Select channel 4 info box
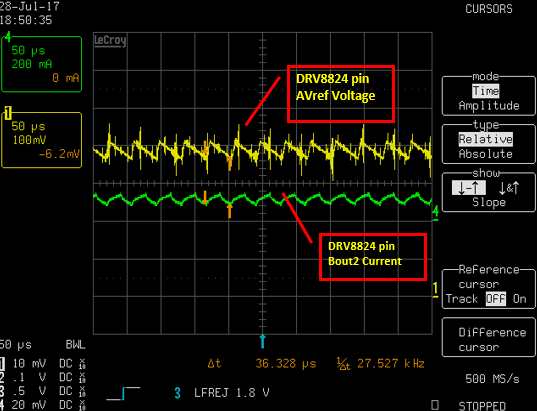 point(41,64)
